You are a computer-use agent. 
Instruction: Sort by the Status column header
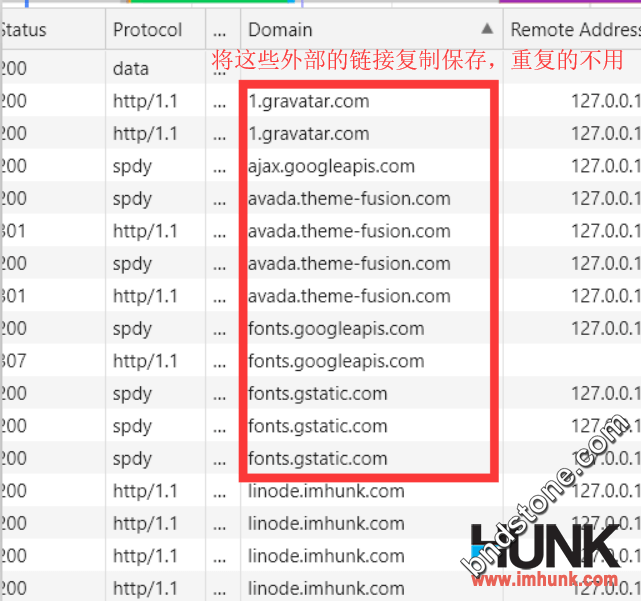pyautogui.click(x=53, y=29)
